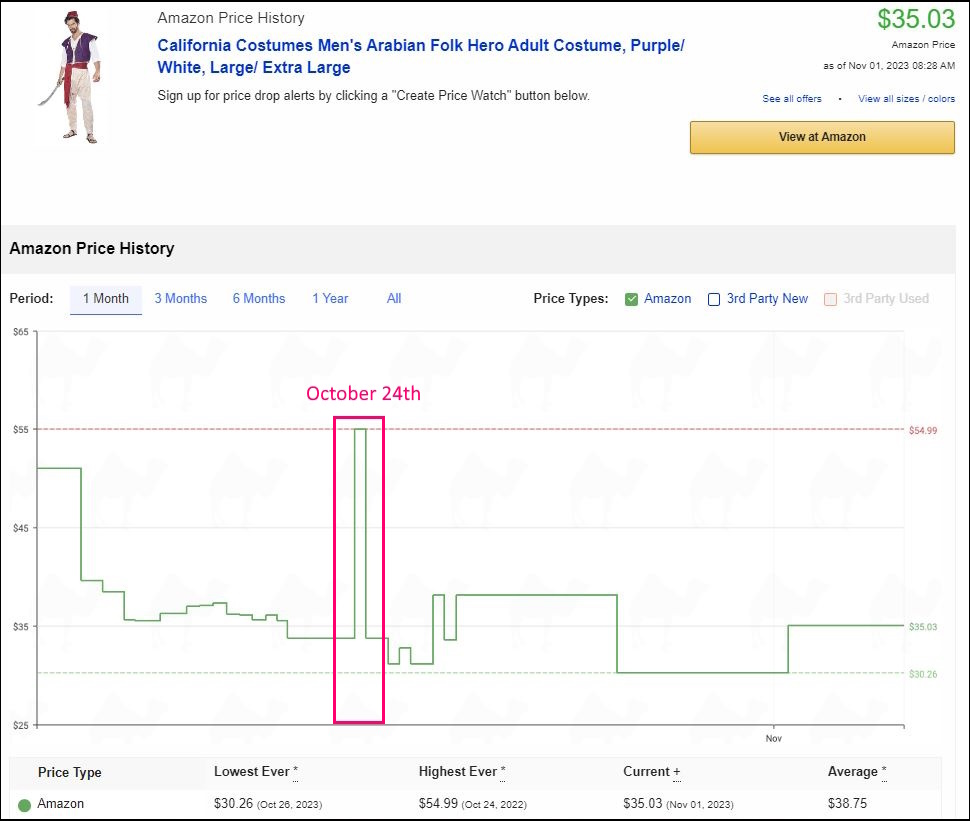Screen dimensions: 970x821
Task: Click the $45 y-axis label
Action: coord(21,528)
